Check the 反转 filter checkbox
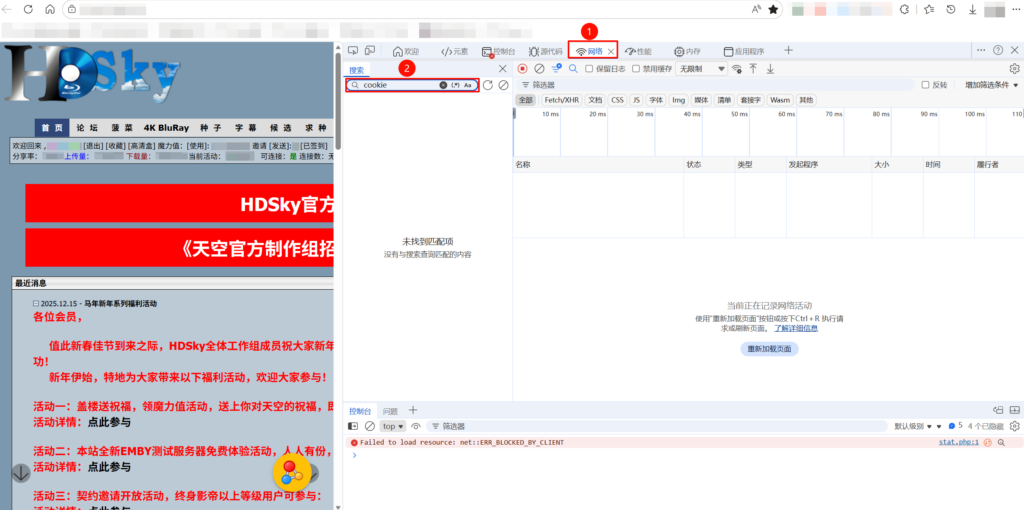This screenshot has width=1024, height=510. pyautogui.click(x=925, y=85)
